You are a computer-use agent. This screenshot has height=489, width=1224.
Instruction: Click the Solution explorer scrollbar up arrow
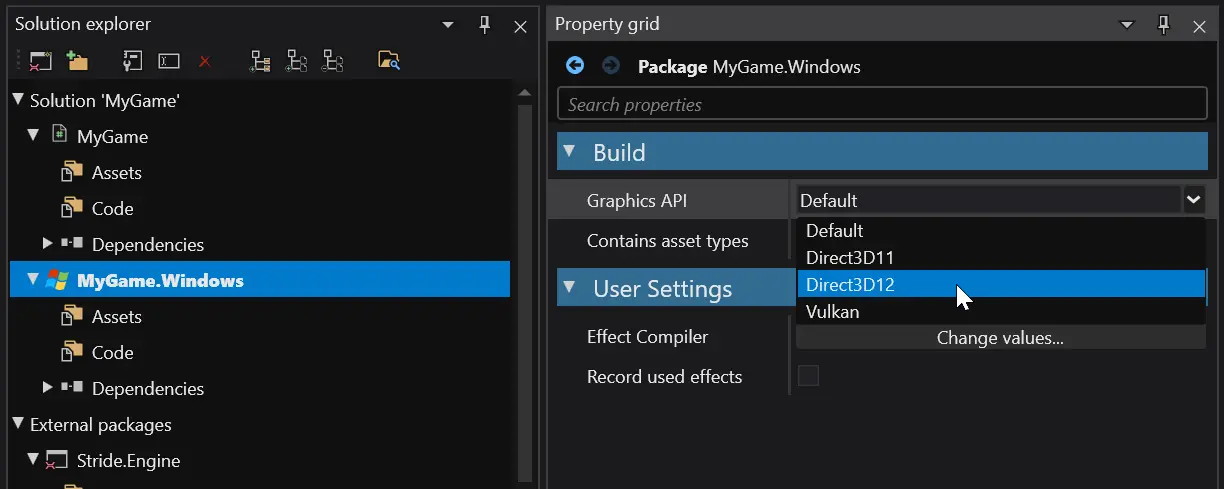[525, 93]
